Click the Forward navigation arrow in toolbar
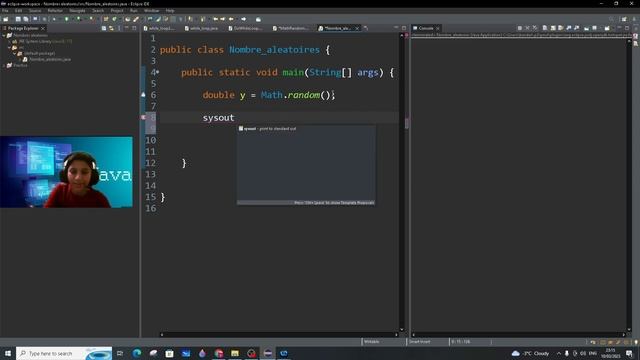This screenshot has width=640, height=360. 244,19
